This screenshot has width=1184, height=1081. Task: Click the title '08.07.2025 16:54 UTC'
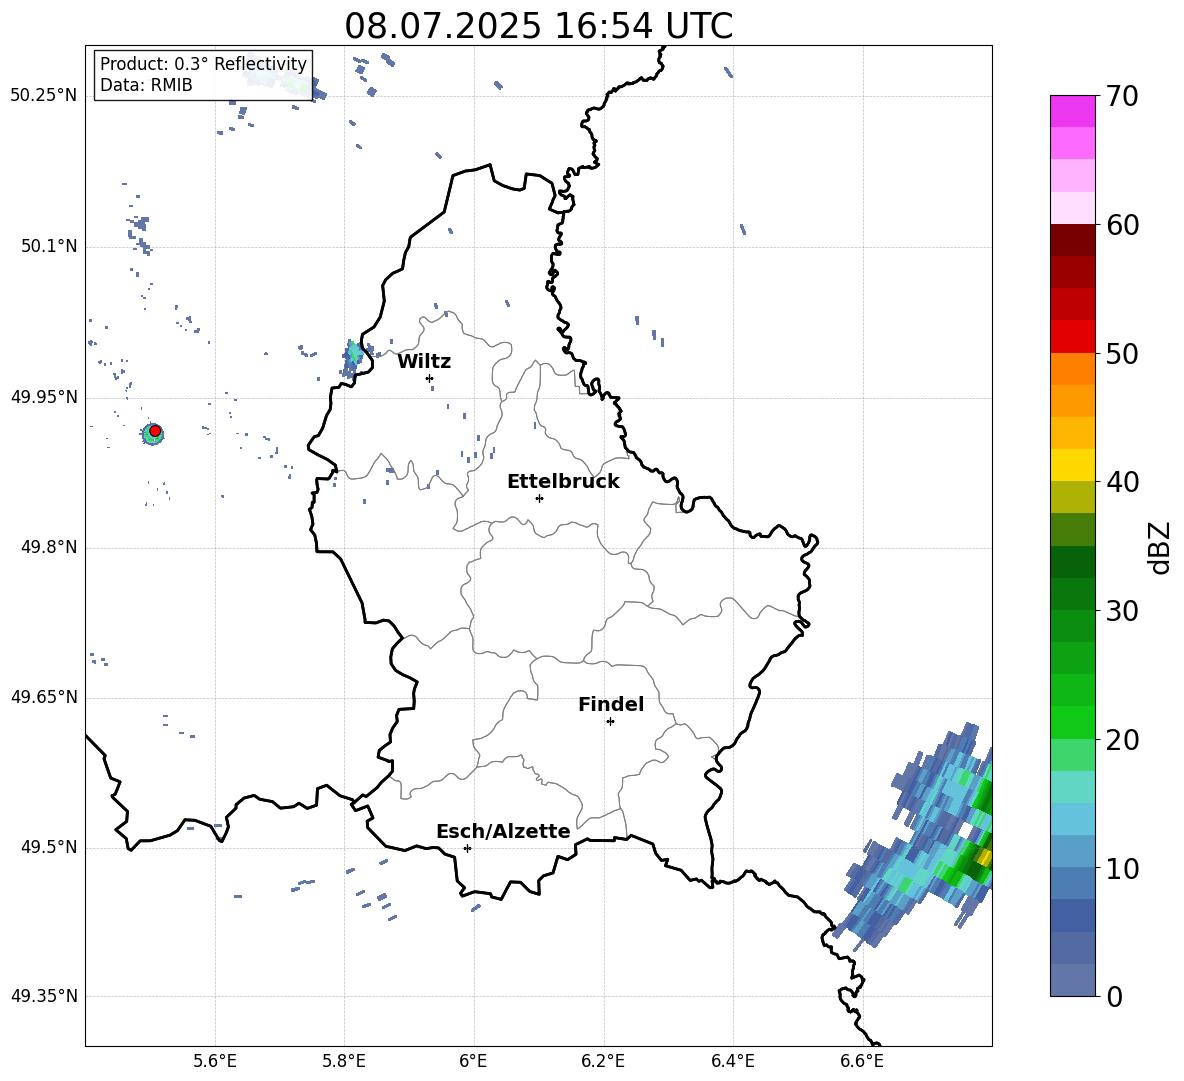pos(538,26)
